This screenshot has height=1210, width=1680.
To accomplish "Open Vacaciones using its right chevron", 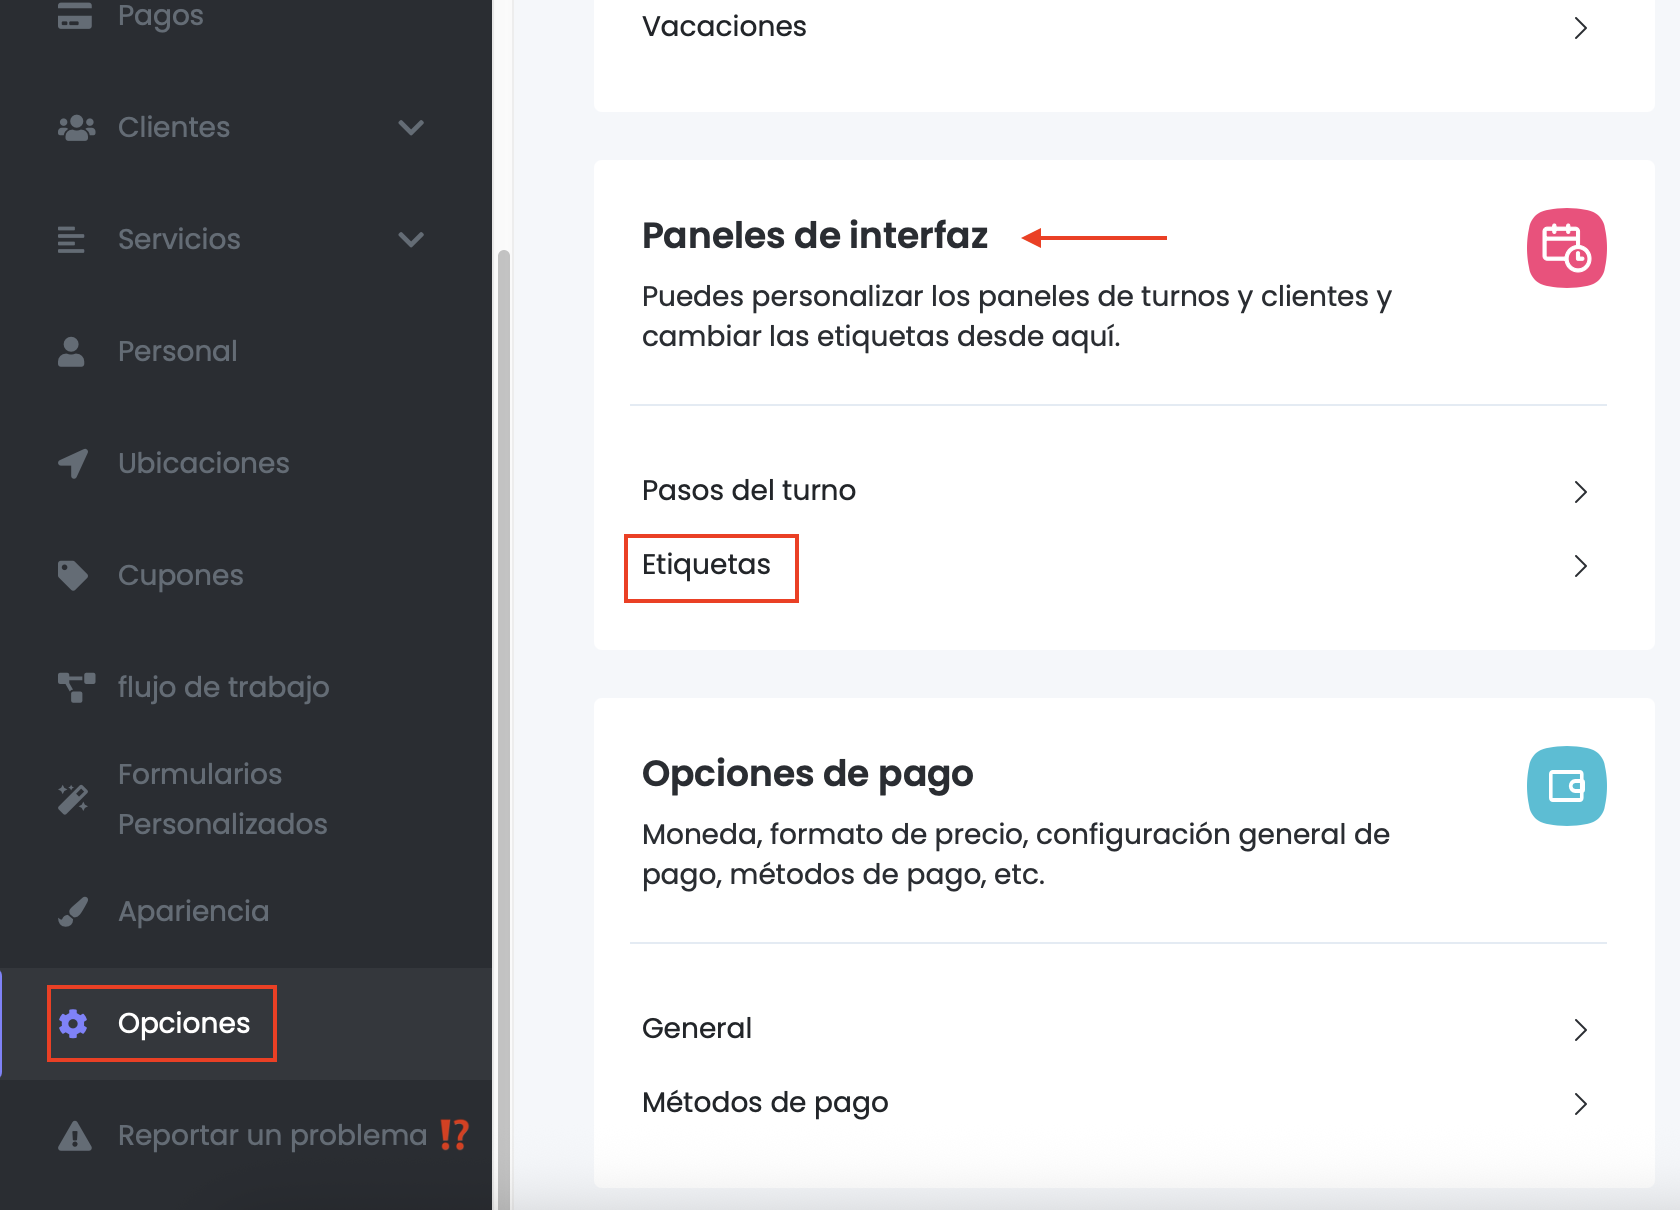I will tap(1580, 28).
